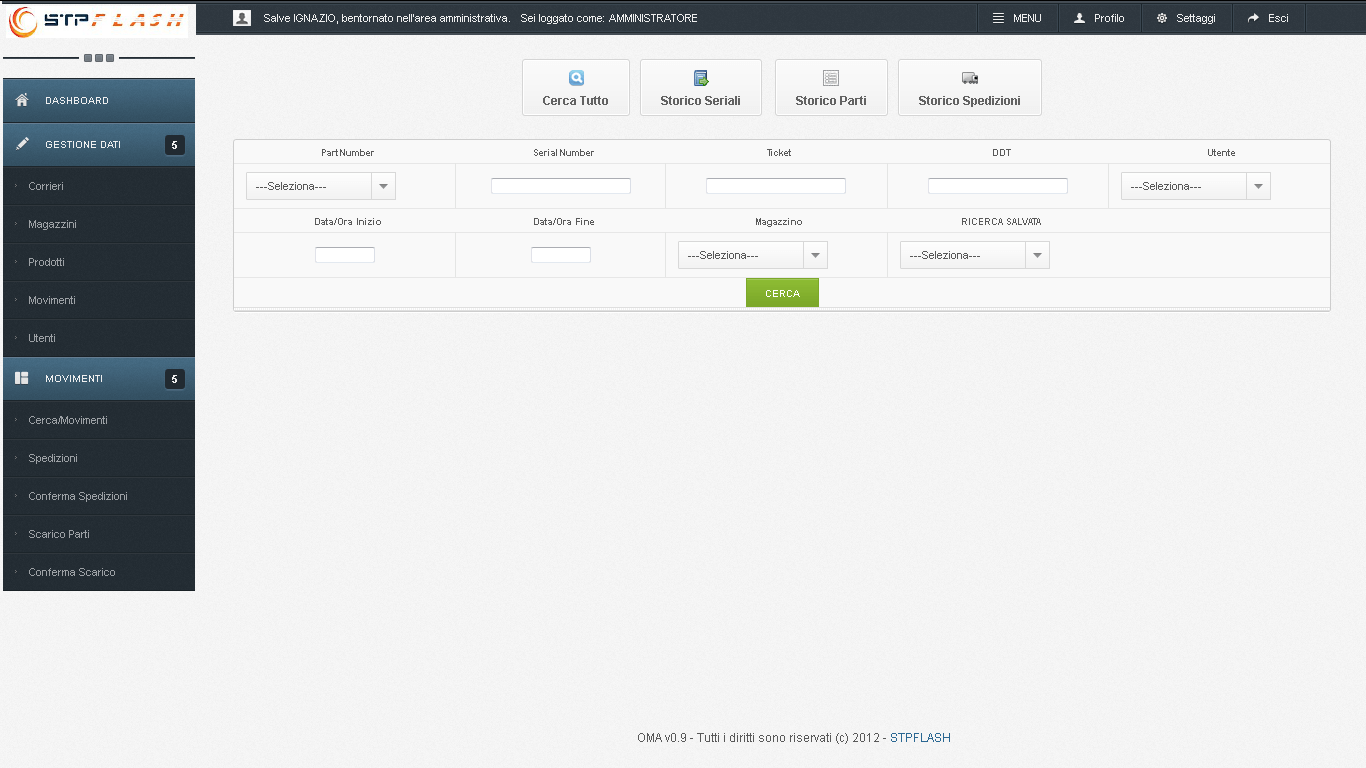This screenshot has height=768, width=1366.
Task: Focus the Serial Number input field
Action: pyautogui.click(x=561, y=186)
